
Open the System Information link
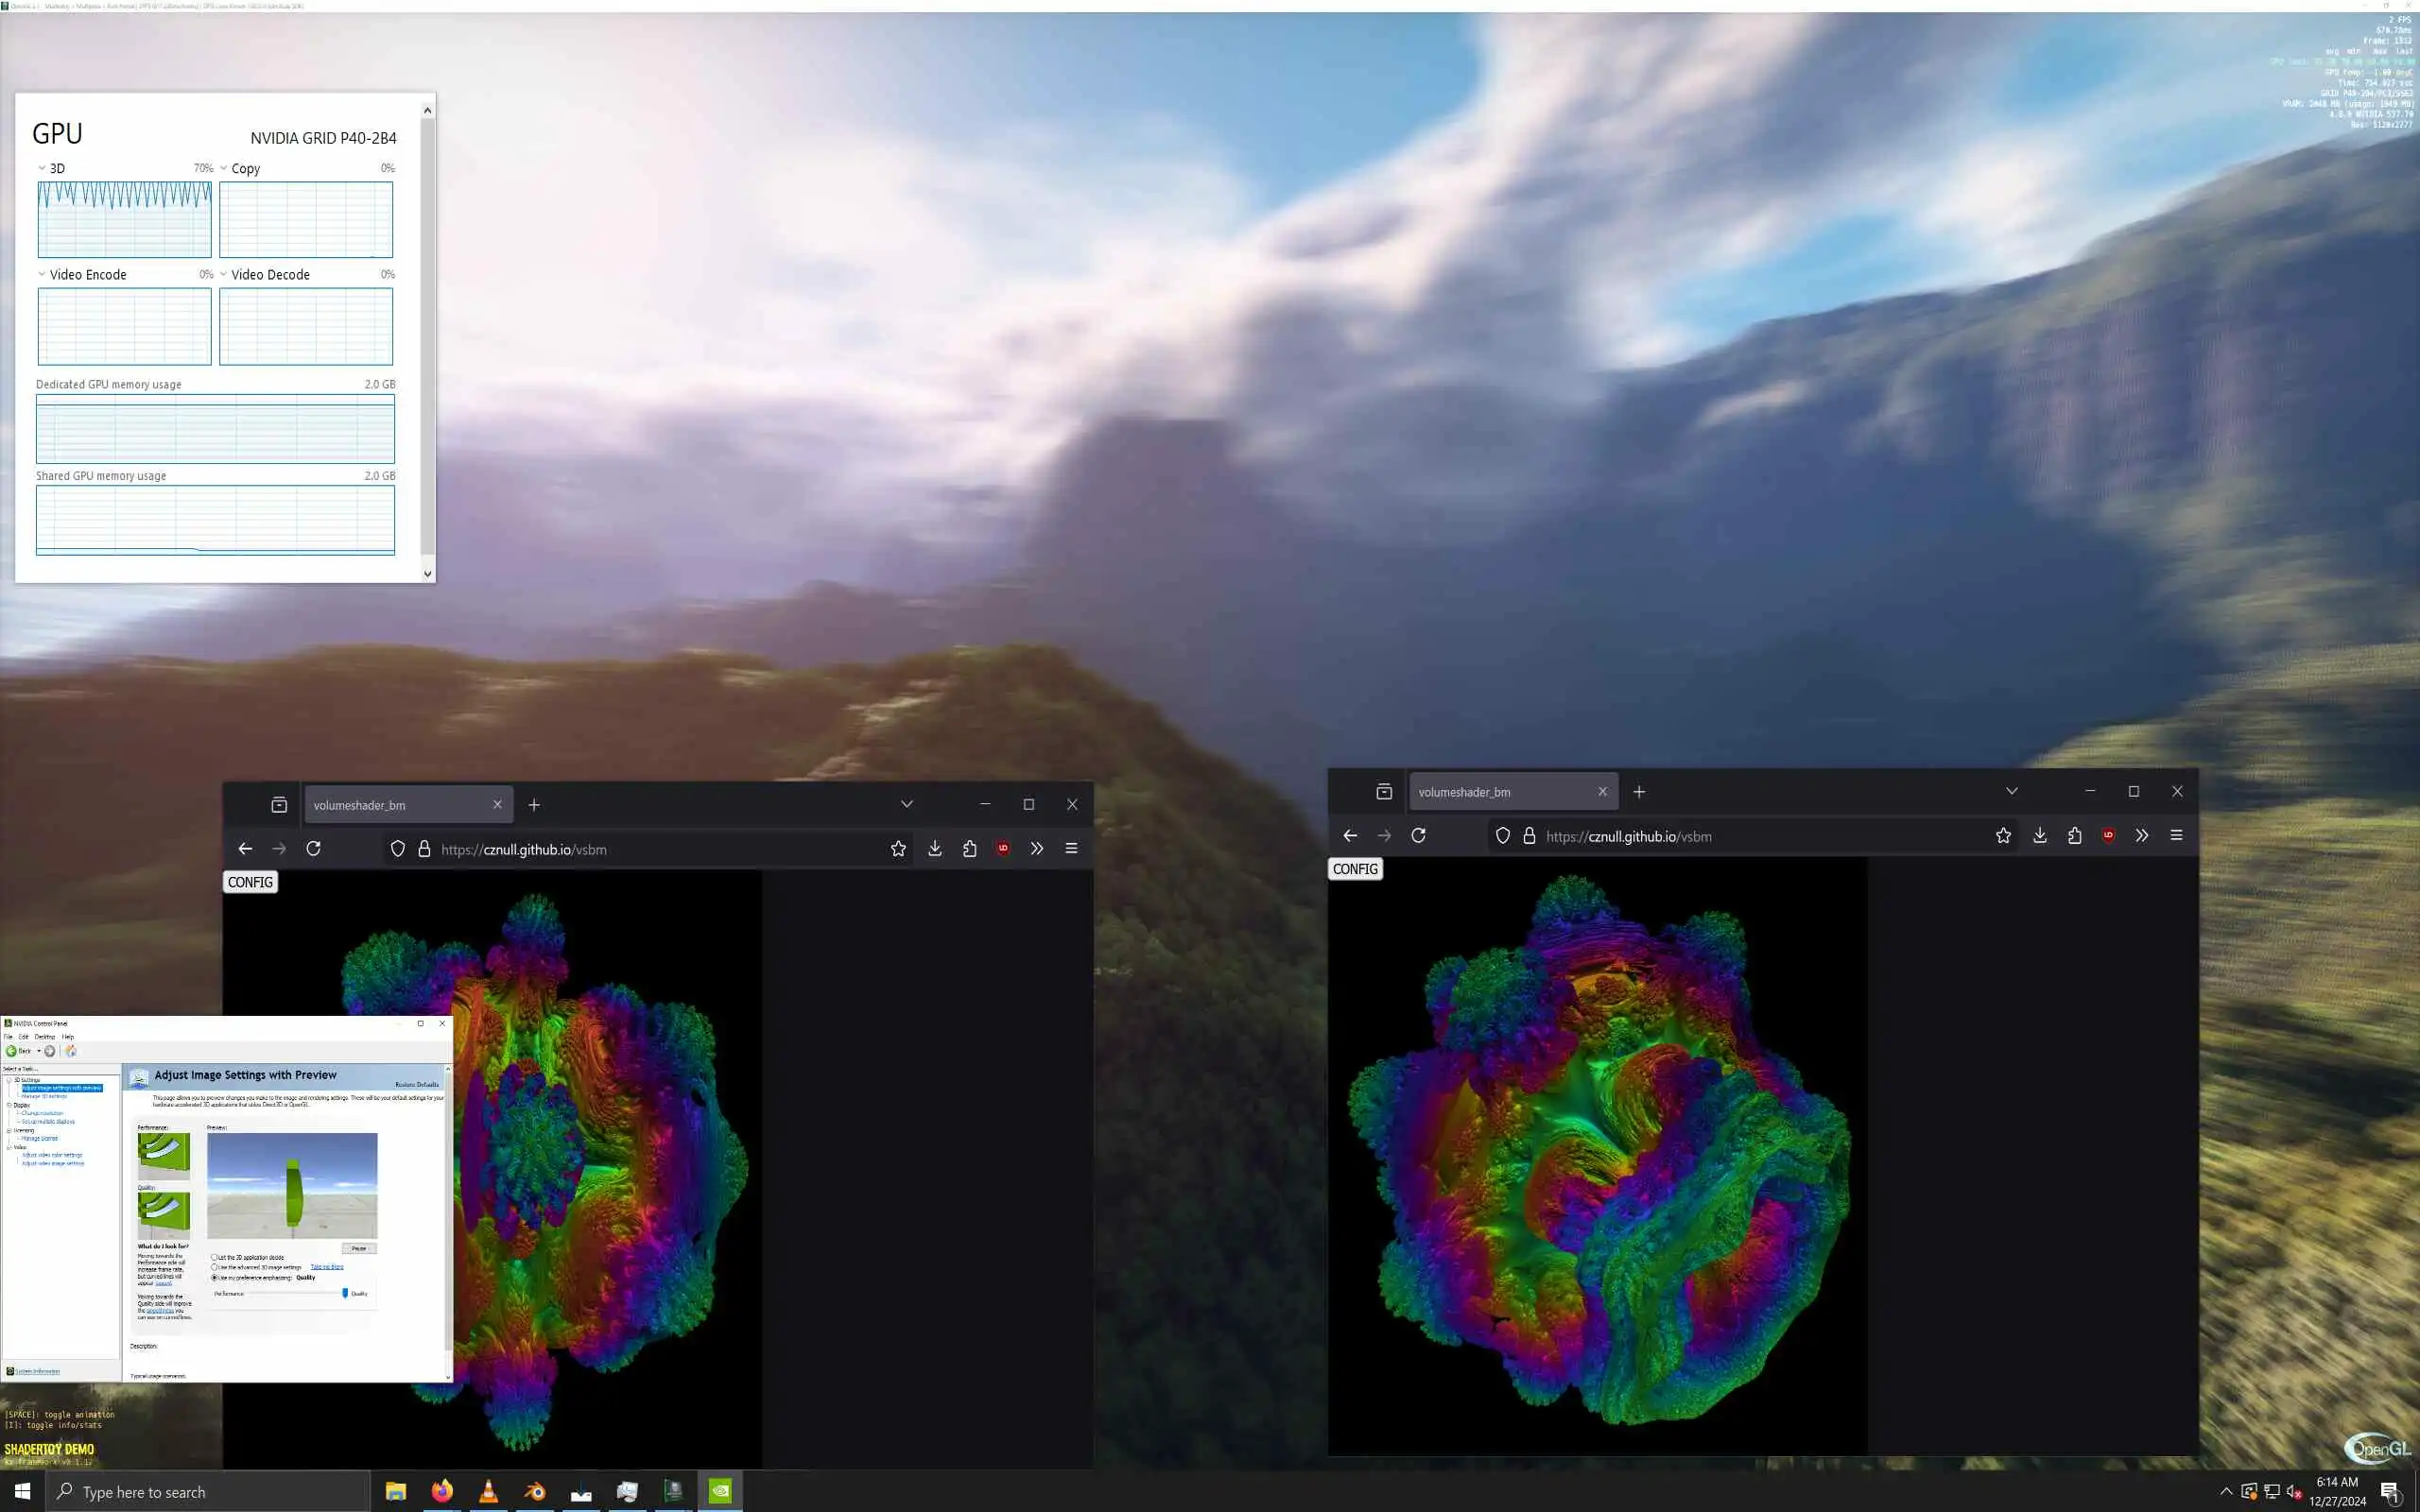pos(38,1371)
